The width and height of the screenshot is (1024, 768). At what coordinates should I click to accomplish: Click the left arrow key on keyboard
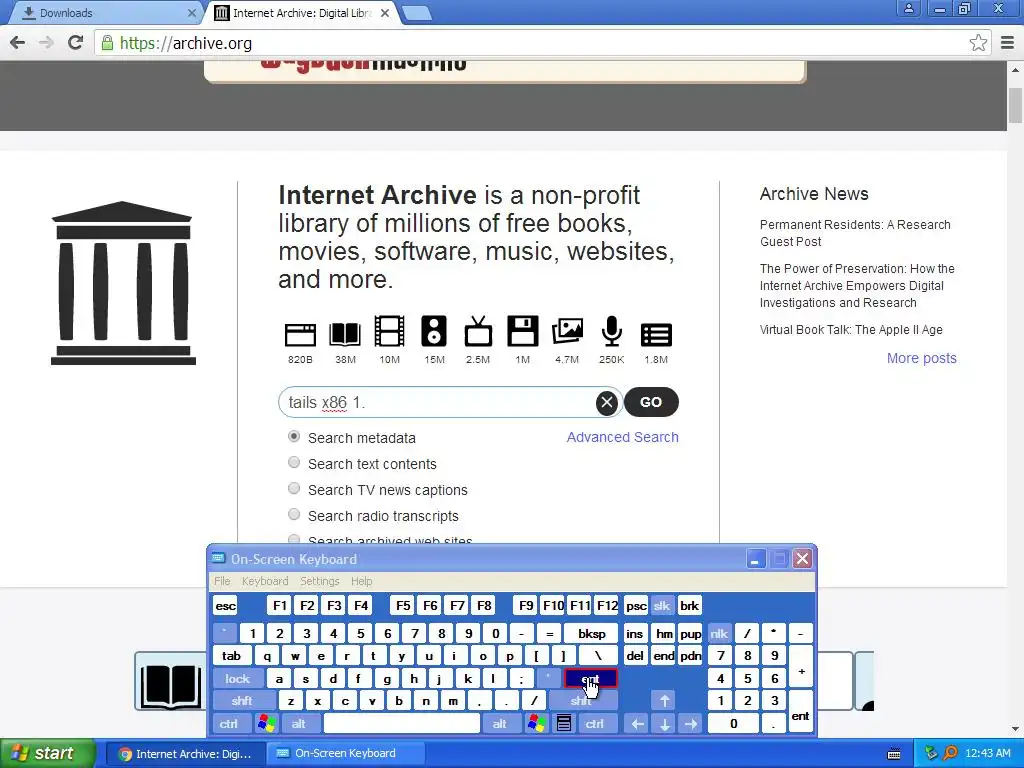[x=637, y=724]
